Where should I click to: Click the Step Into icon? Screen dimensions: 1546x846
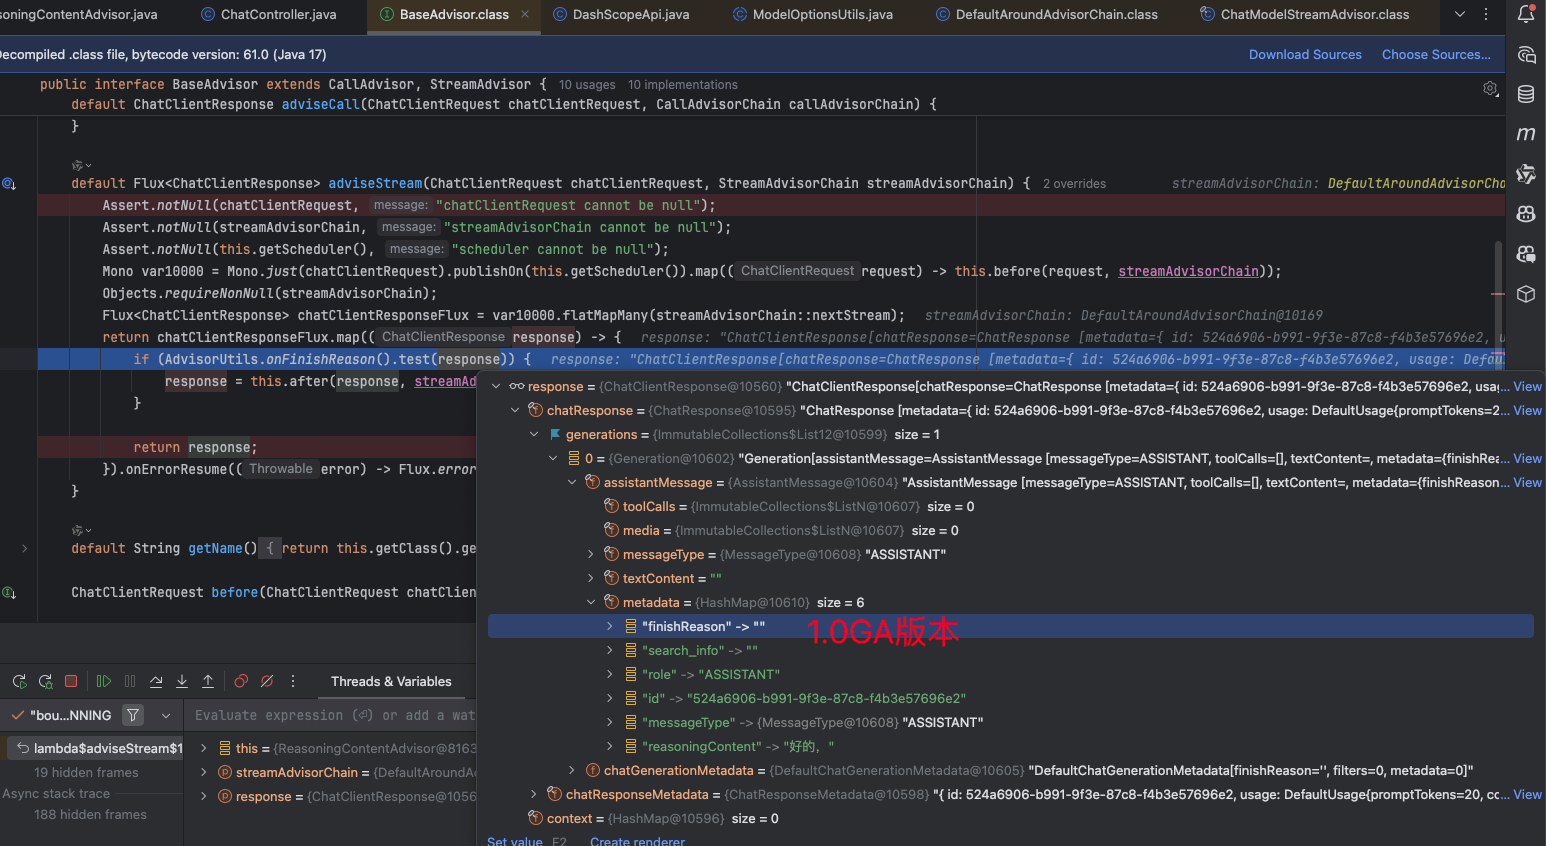(182, 681)
